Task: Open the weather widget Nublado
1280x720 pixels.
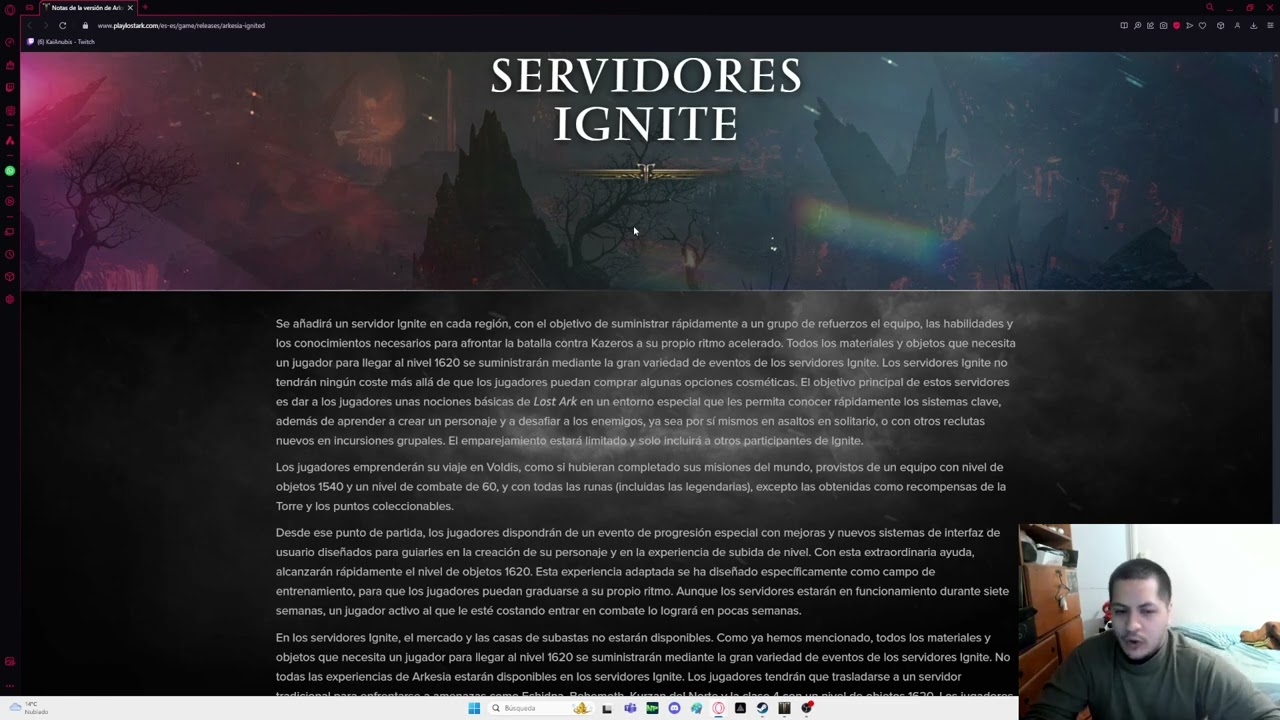Action: click(28, 708)
